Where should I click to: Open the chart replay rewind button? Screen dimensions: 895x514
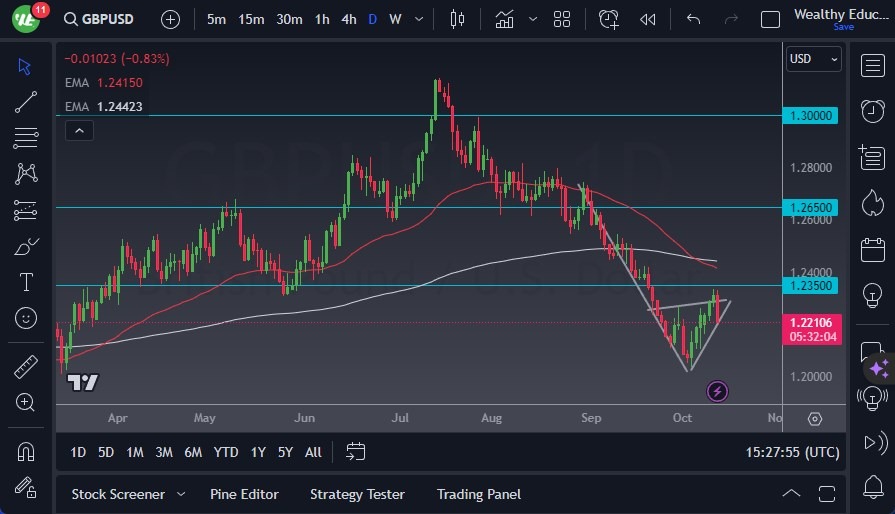coord(648,19)
